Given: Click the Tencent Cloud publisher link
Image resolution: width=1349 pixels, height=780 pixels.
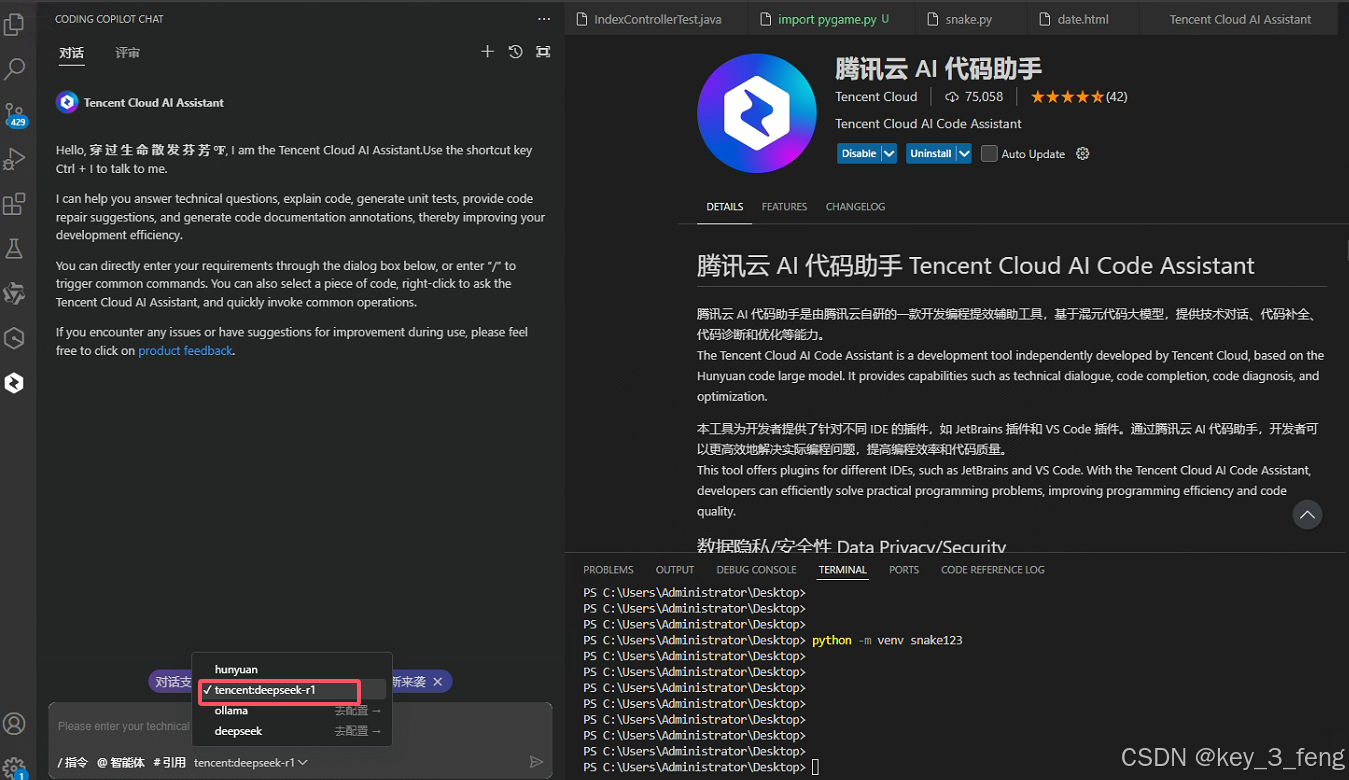Looking at the screenshot, I should coord(876,97).
